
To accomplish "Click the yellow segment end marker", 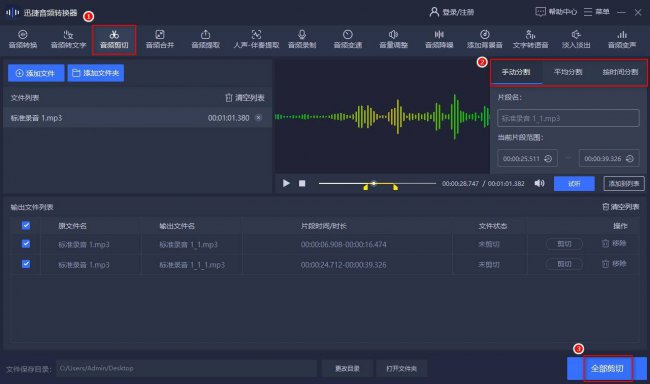I will click(395, 187).
